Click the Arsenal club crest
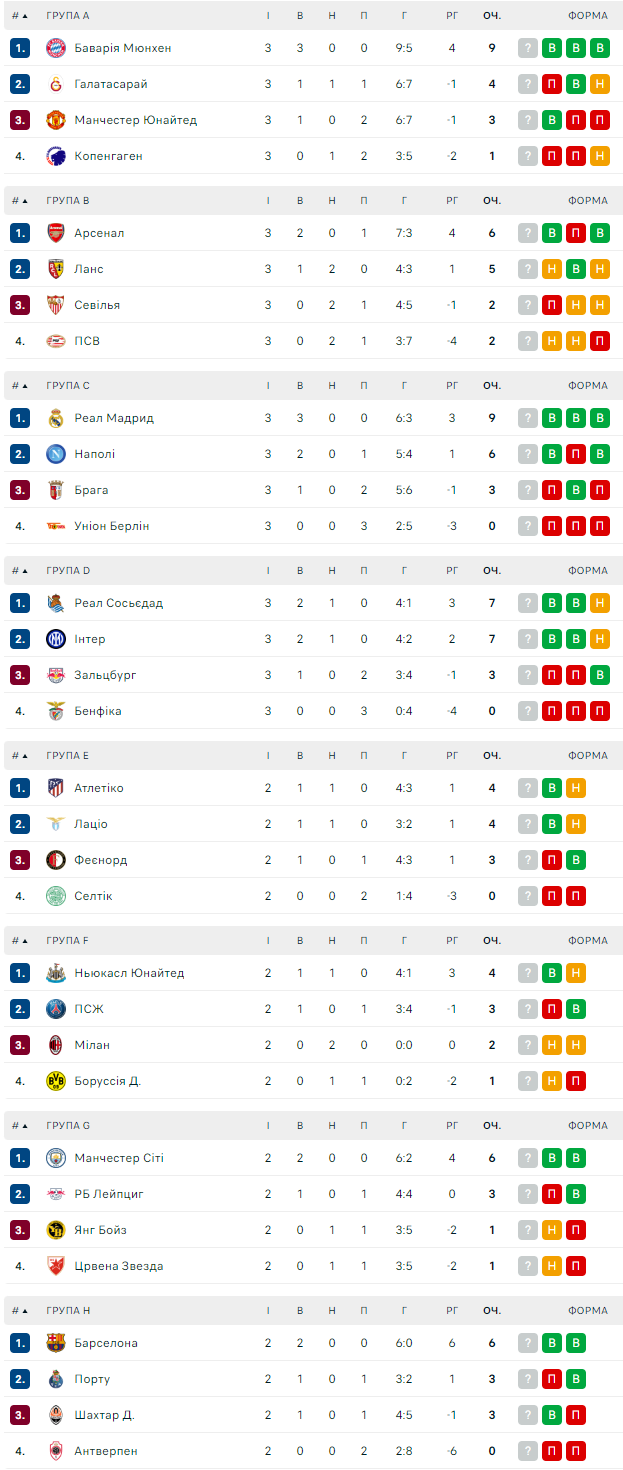Screen dimensions: 623x1470 56,233
